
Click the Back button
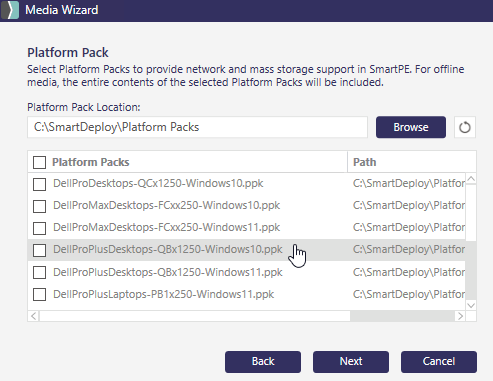(263, 362)
